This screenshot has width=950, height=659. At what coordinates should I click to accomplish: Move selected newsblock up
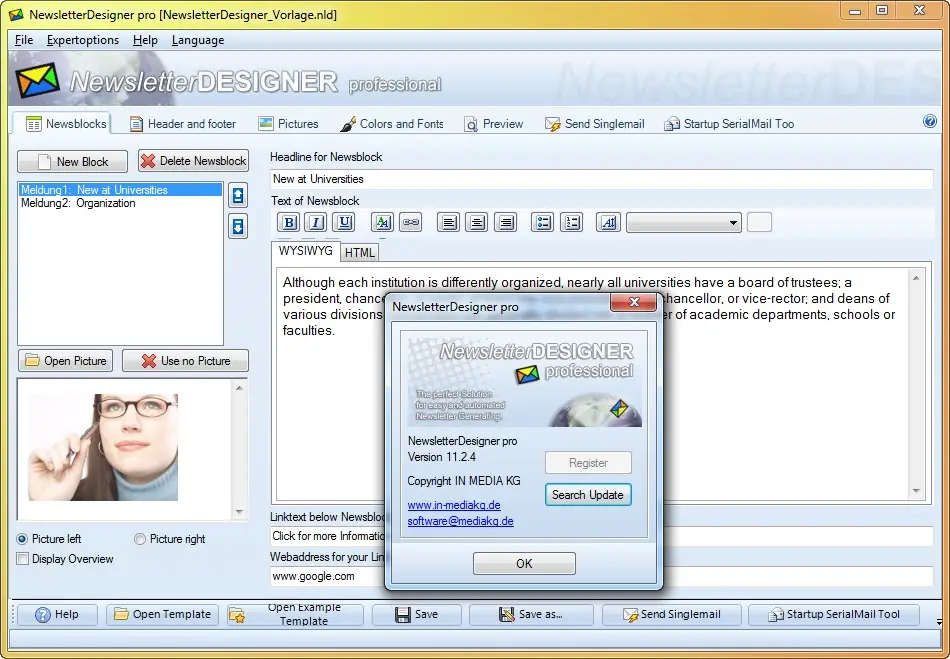pos(238,196)
